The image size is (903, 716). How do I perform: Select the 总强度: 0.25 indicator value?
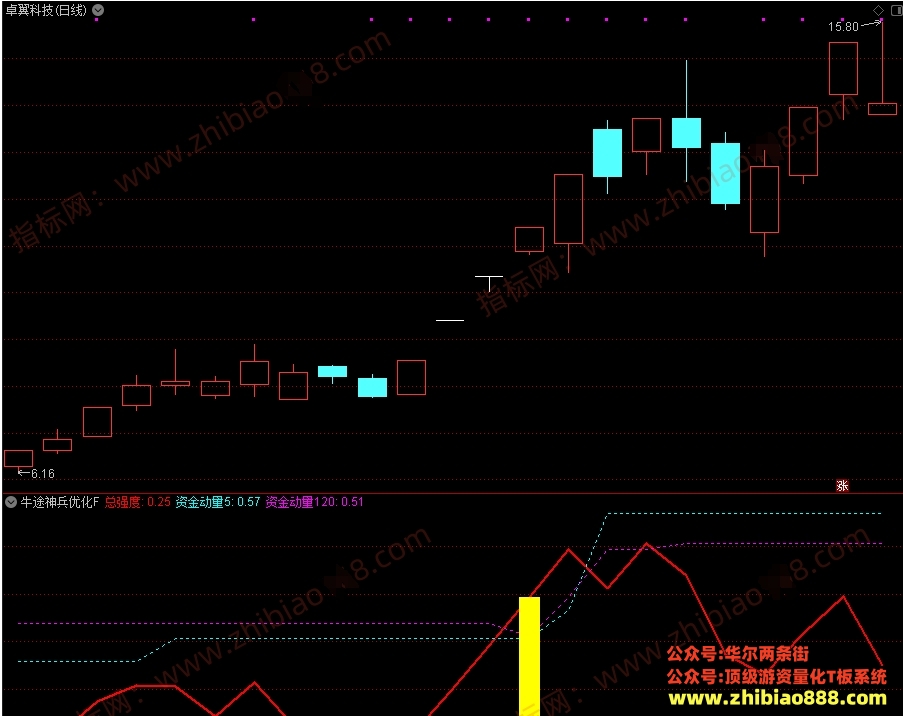pyautogui.click(x=138, y=502)
